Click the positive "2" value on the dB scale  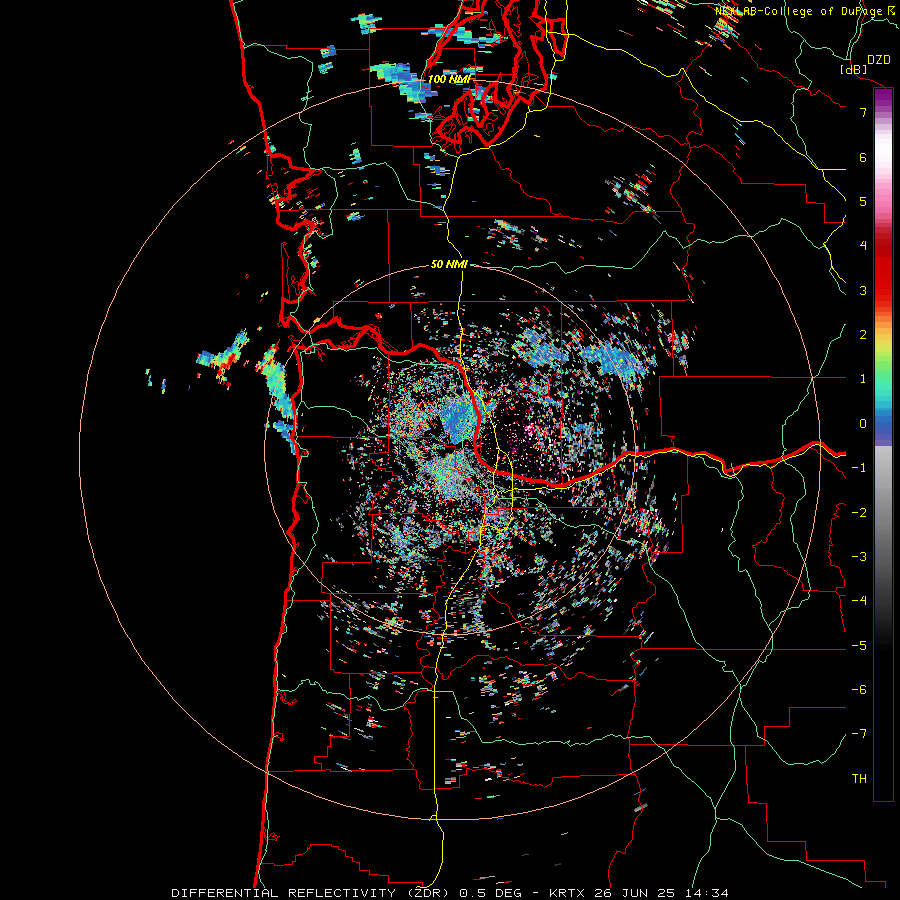pos(863,335)
